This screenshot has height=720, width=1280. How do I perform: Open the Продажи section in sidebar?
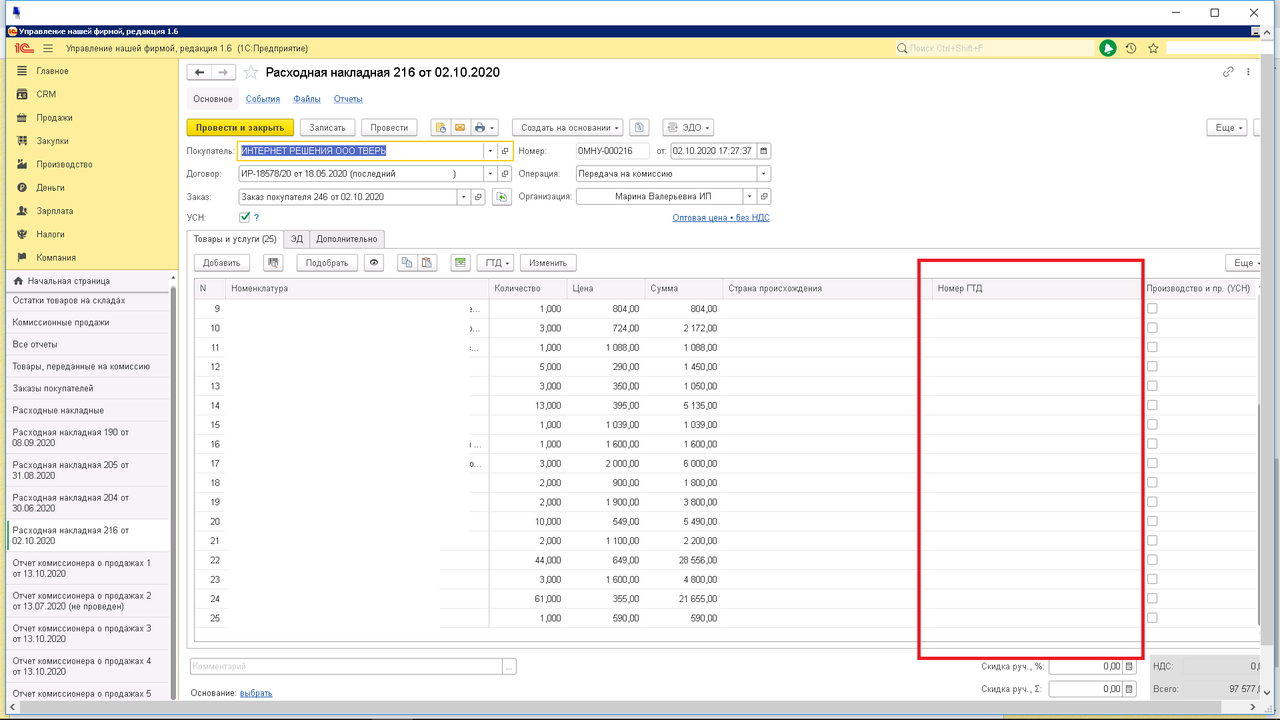(x=55, y=117)
